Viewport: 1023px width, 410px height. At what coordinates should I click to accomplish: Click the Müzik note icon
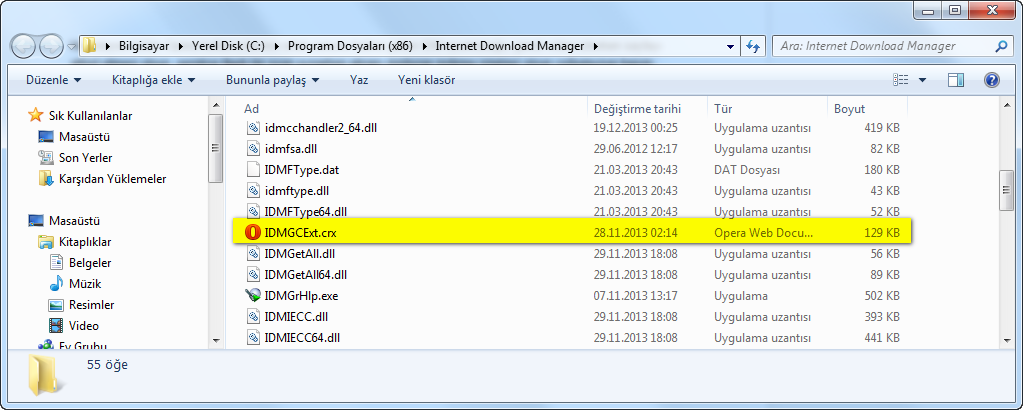56,284
